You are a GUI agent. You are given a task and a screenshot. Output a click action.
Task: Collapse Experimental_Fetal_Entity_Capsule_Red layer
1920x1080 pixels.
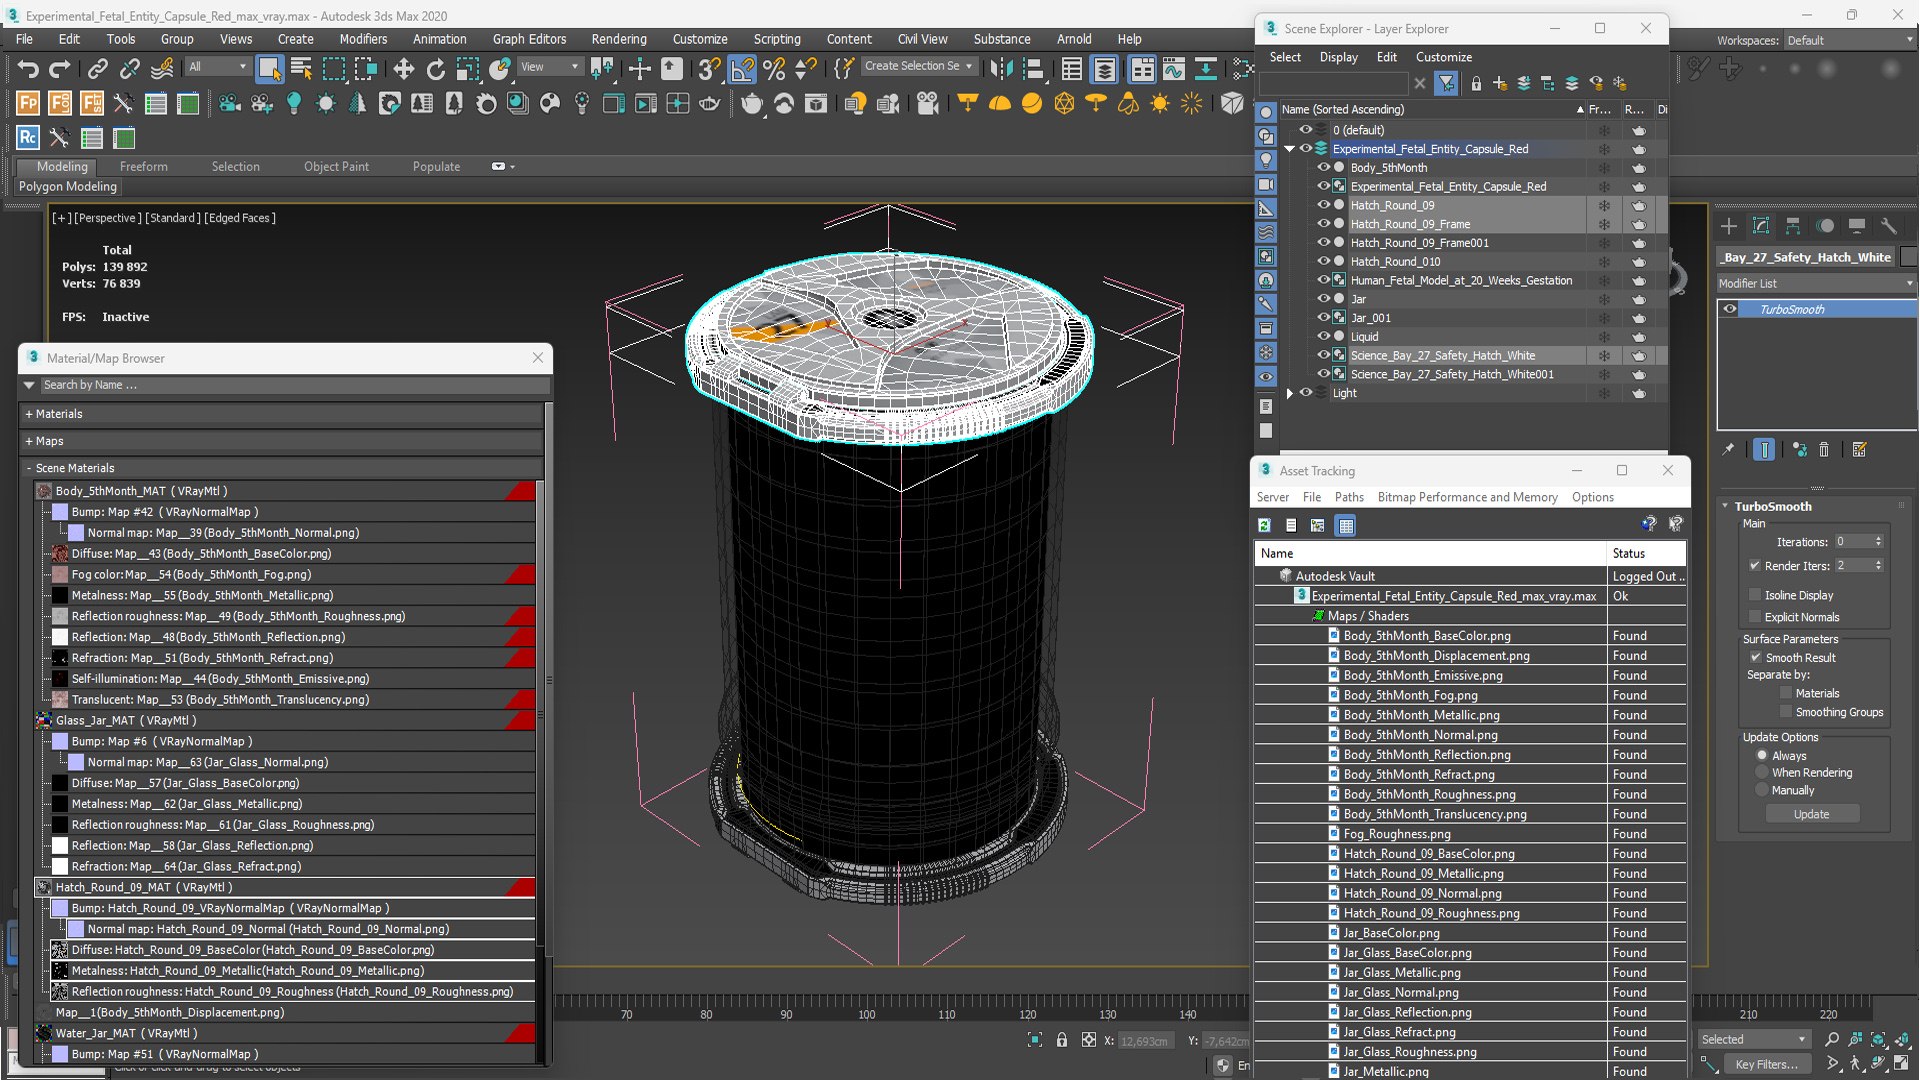point(1290,149)
